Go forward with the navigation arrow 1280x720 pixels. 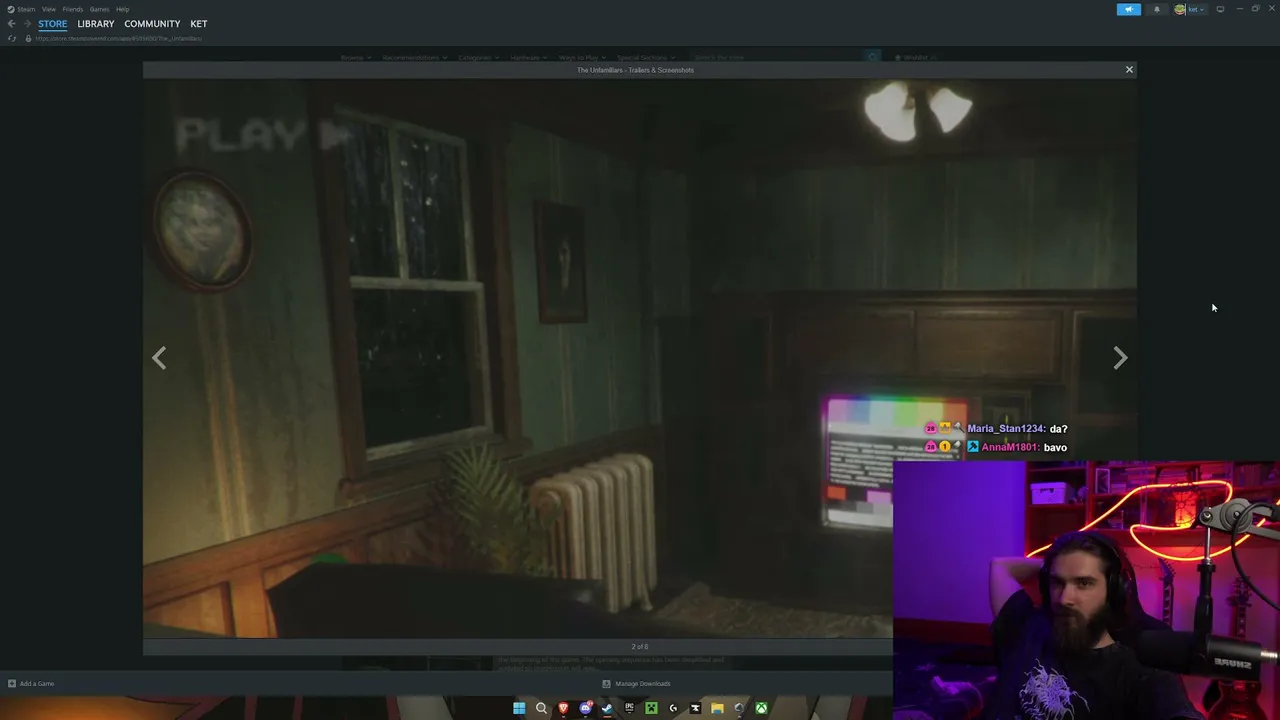27,24
